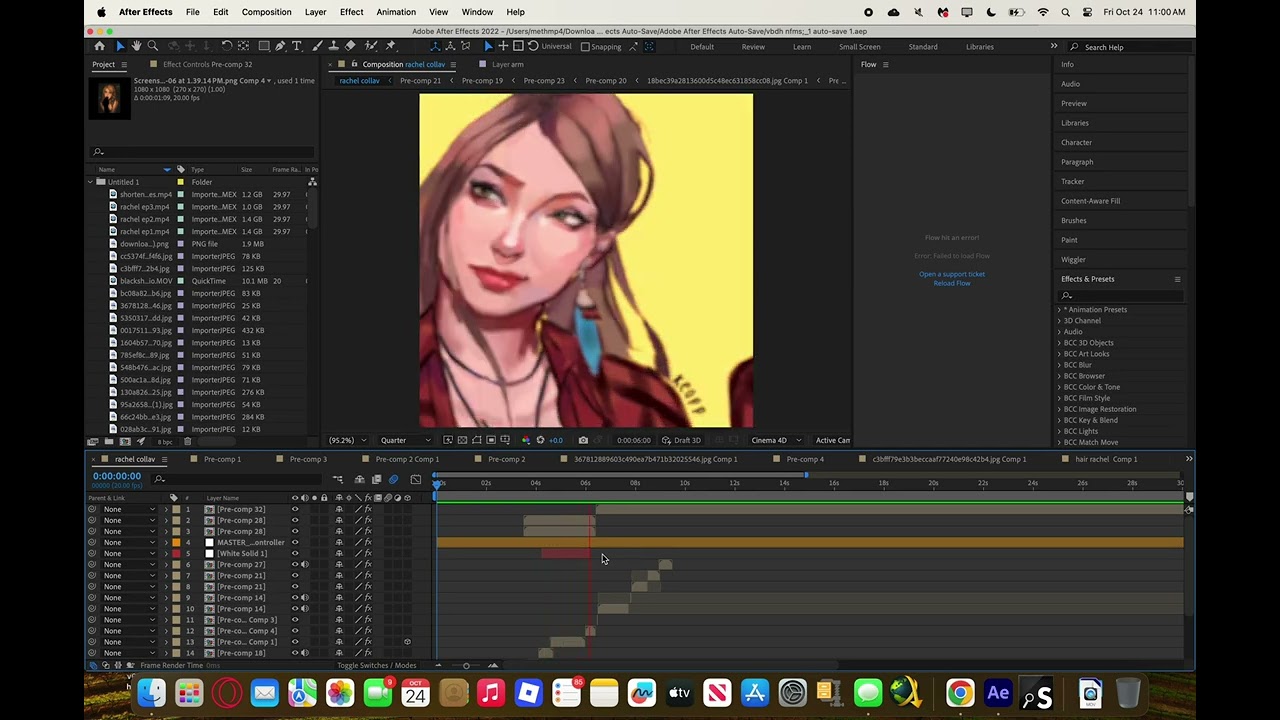This screenshot has width=1280, height=720.
Task: Toggle Draft 3D in the viewer
Action: (681, 440)
